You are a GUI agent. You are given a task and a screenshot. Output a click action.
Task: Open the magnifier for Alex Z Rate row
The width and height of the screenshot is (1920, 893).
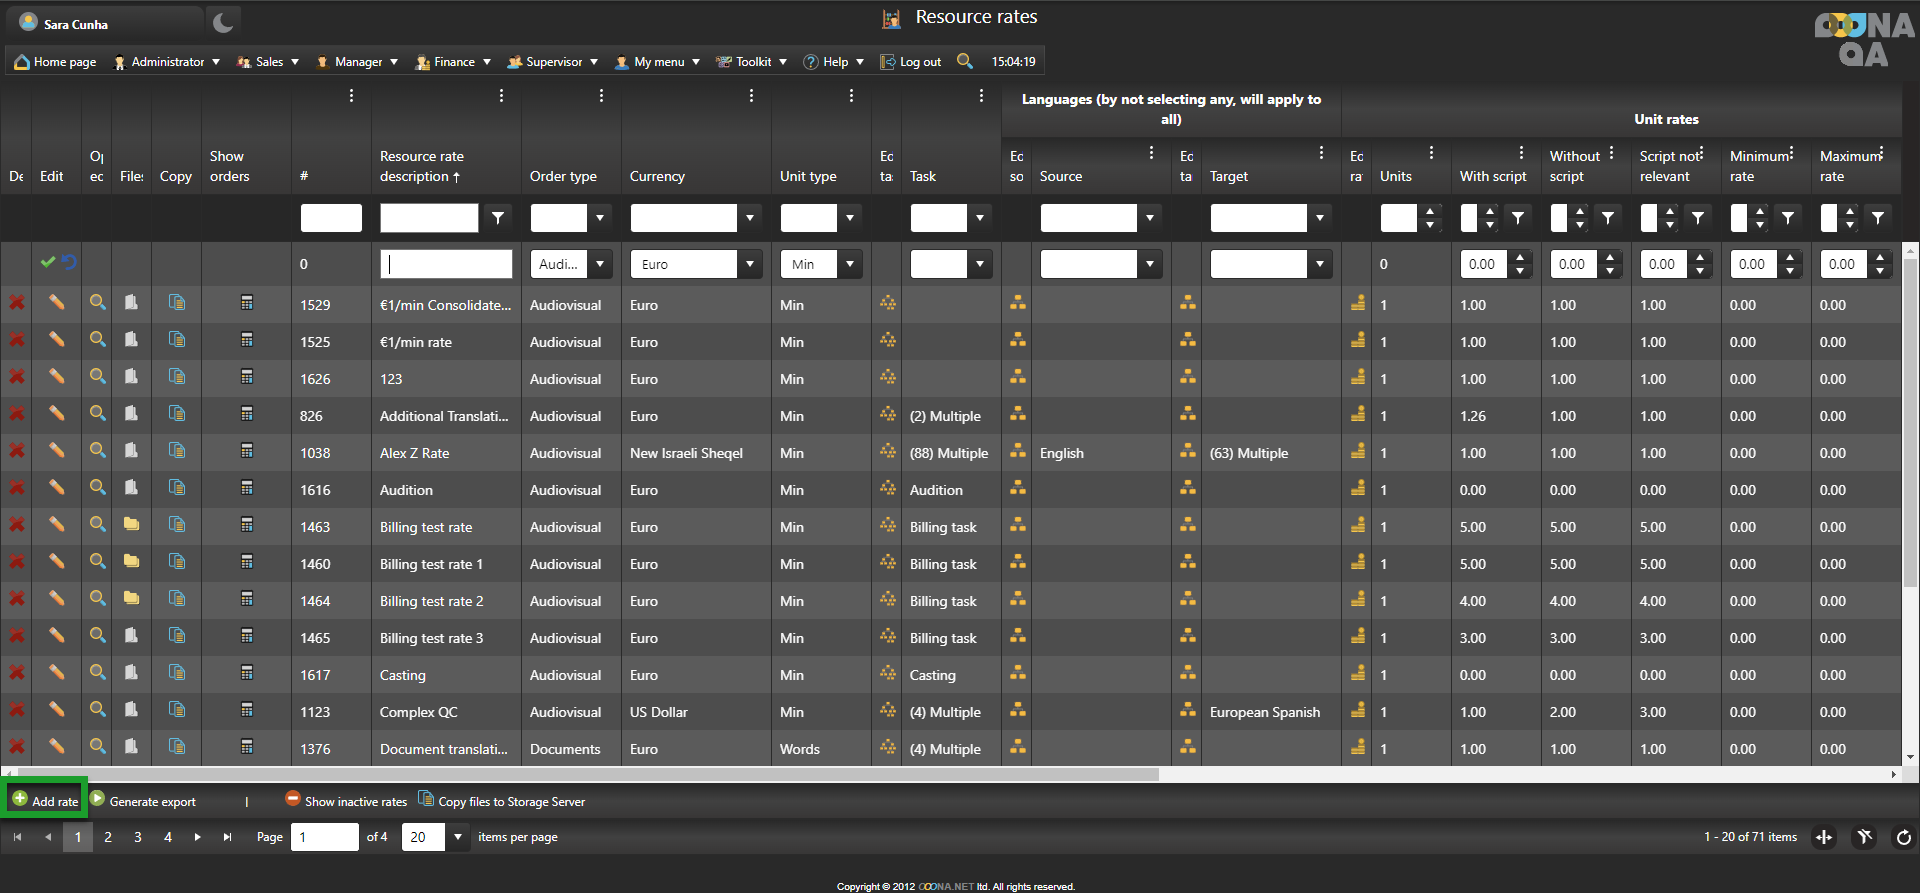point(97,451)
